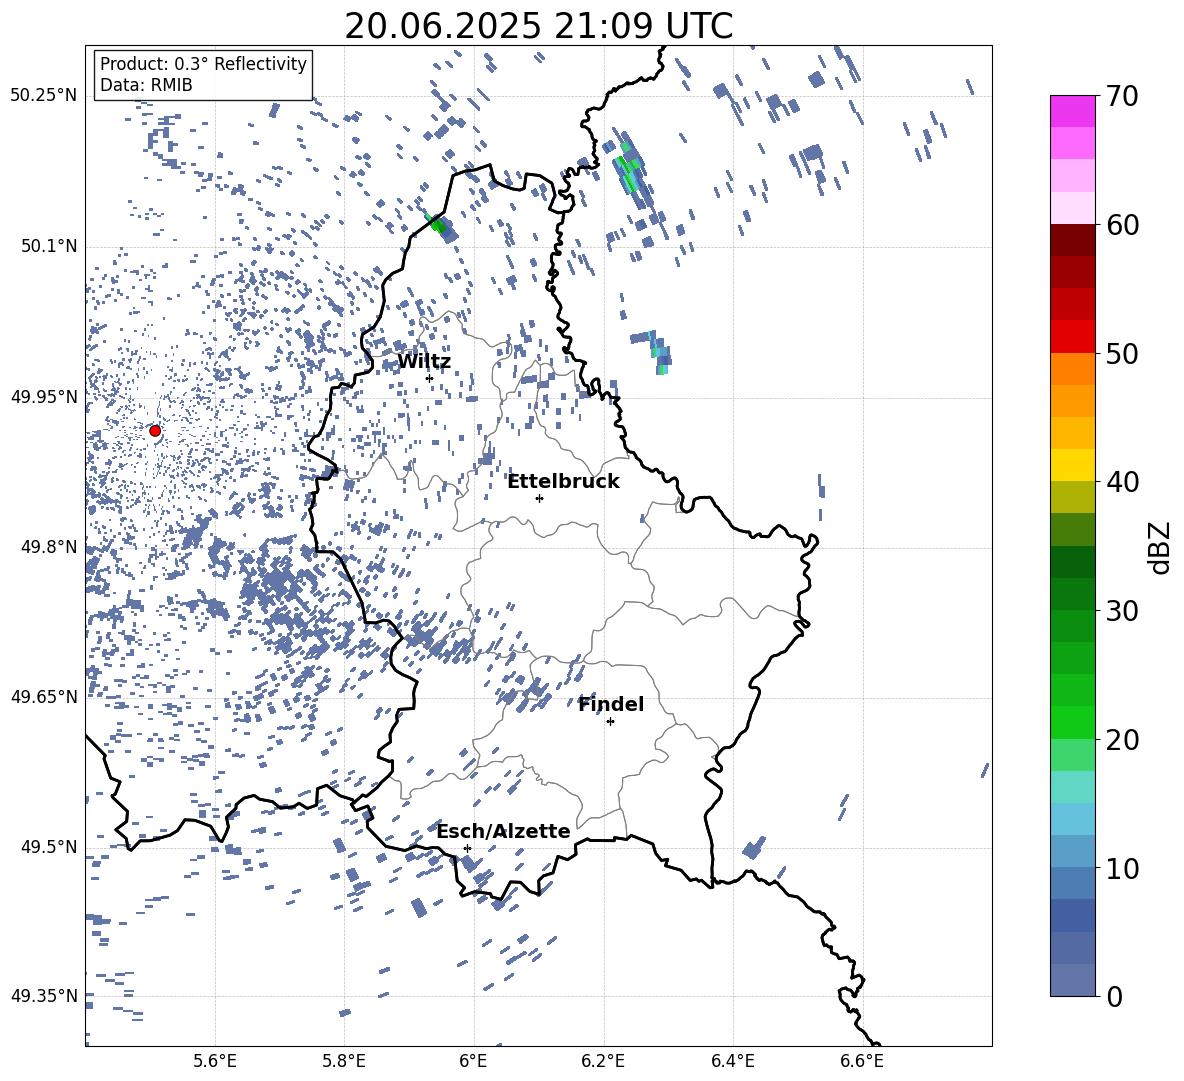Click the timestamp title 20.06.2025 21:09 UTC
This screenshot has height=1081, width=1184.
[x=538, y=26]
